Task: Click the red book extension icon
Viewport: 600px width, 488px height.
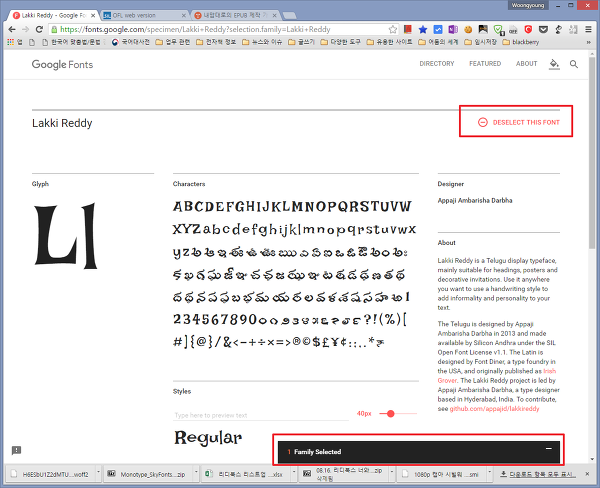Action: tap(408, 29)
